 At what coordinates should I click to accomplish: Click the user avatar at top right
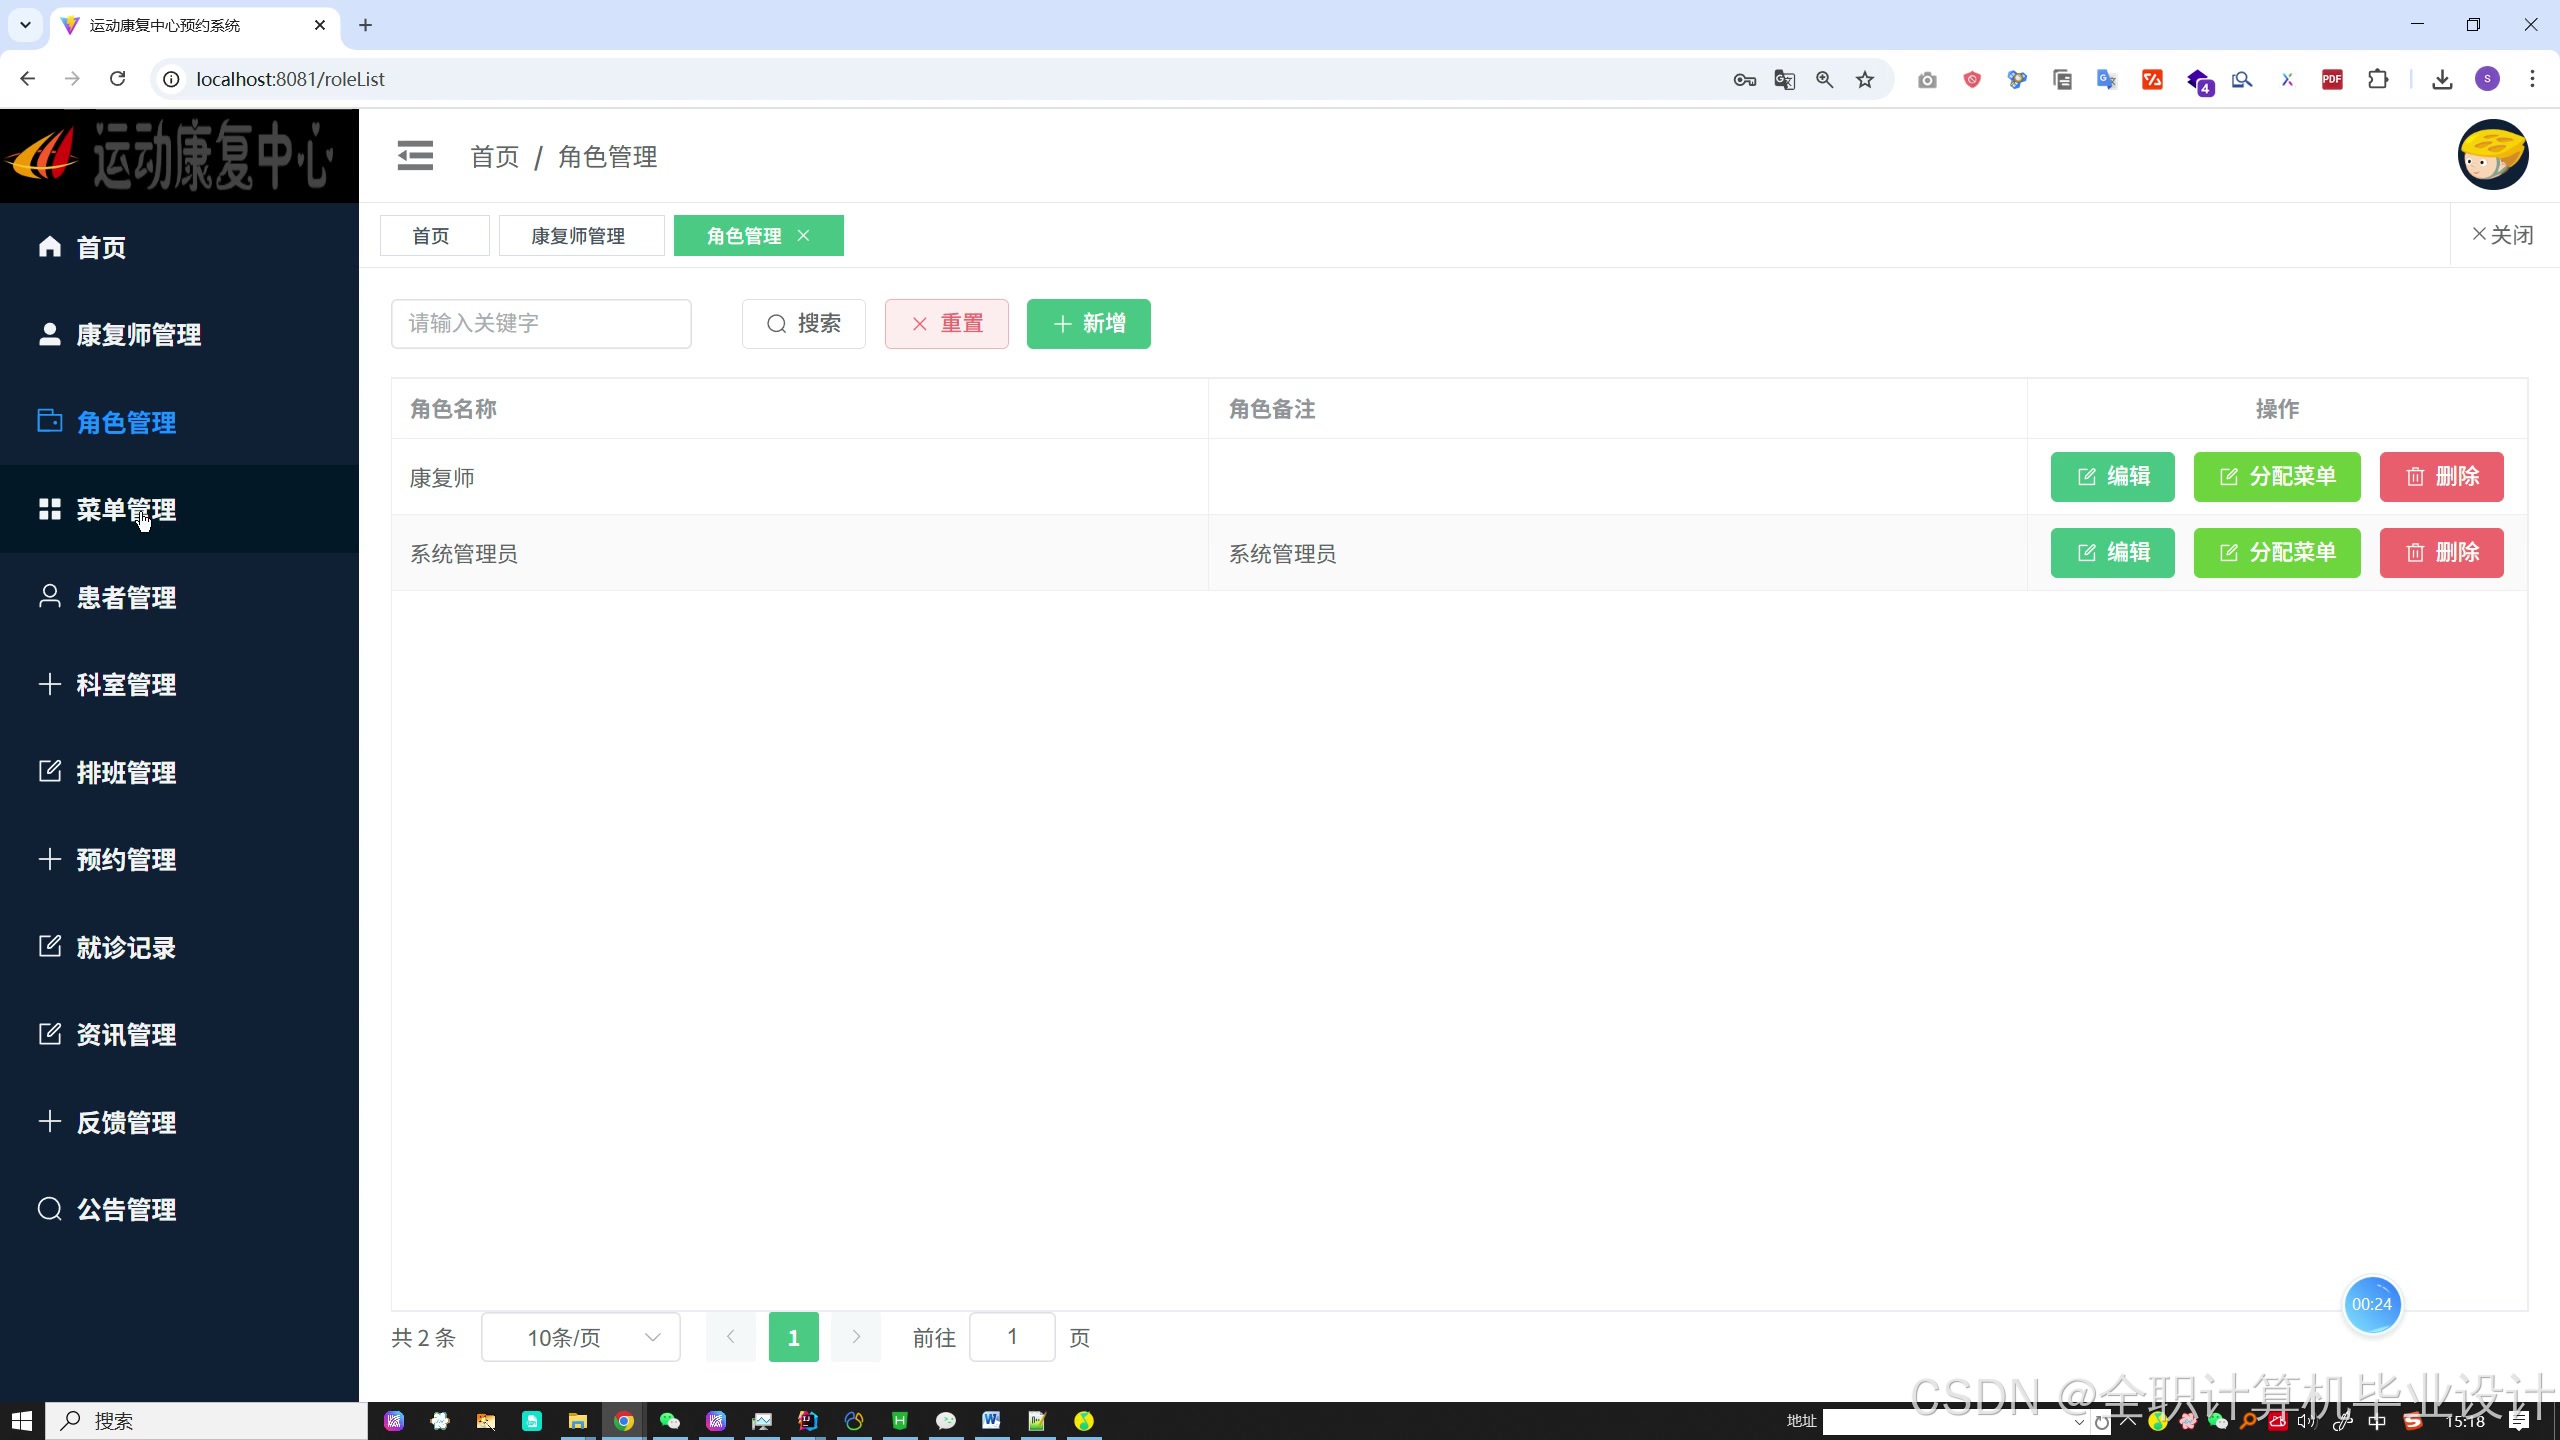(x=2492, y=155)
